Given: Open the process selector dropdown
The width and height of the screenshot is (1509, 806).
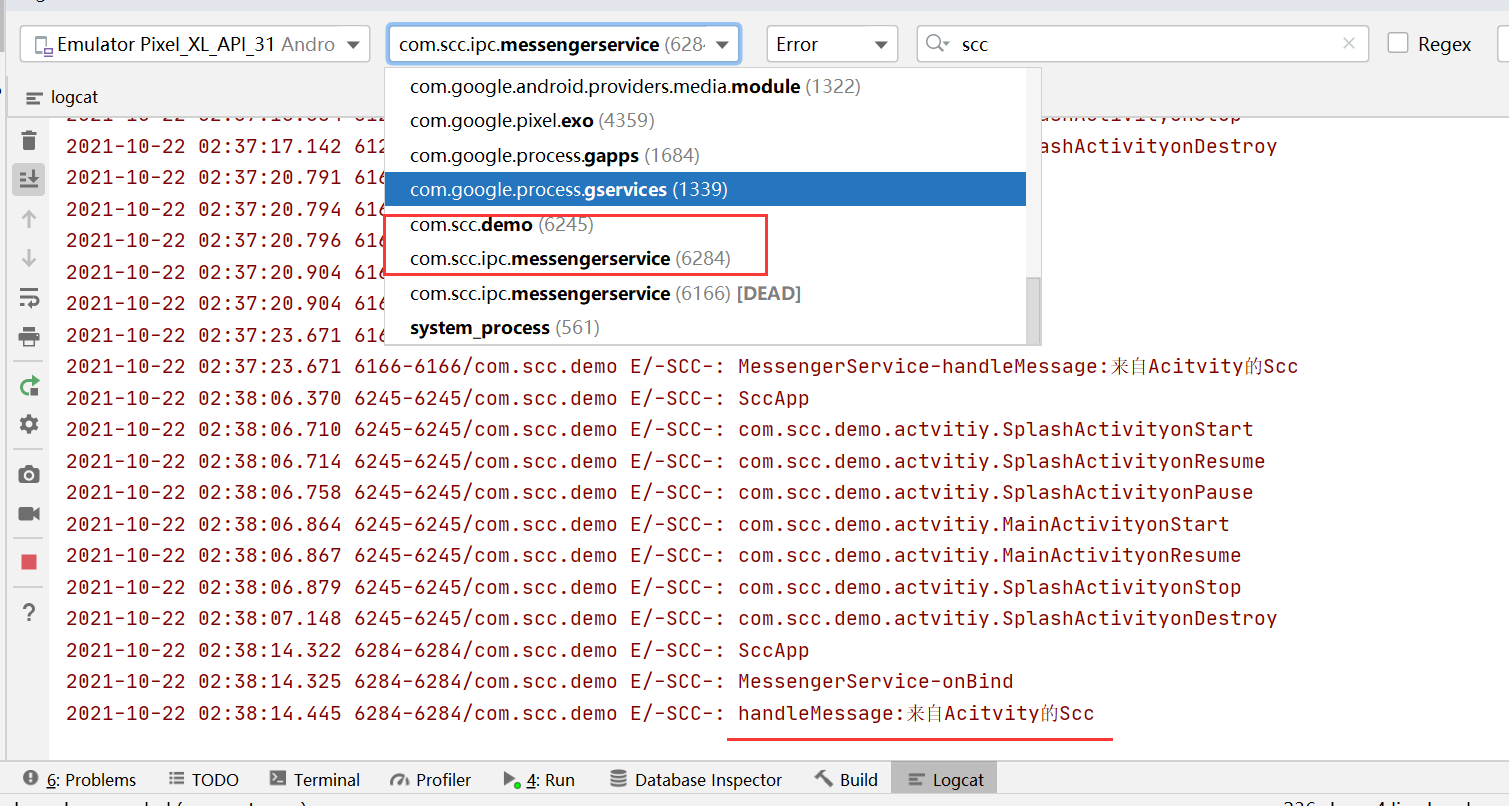Looking at the screenshot, I should tap(564, 44).
